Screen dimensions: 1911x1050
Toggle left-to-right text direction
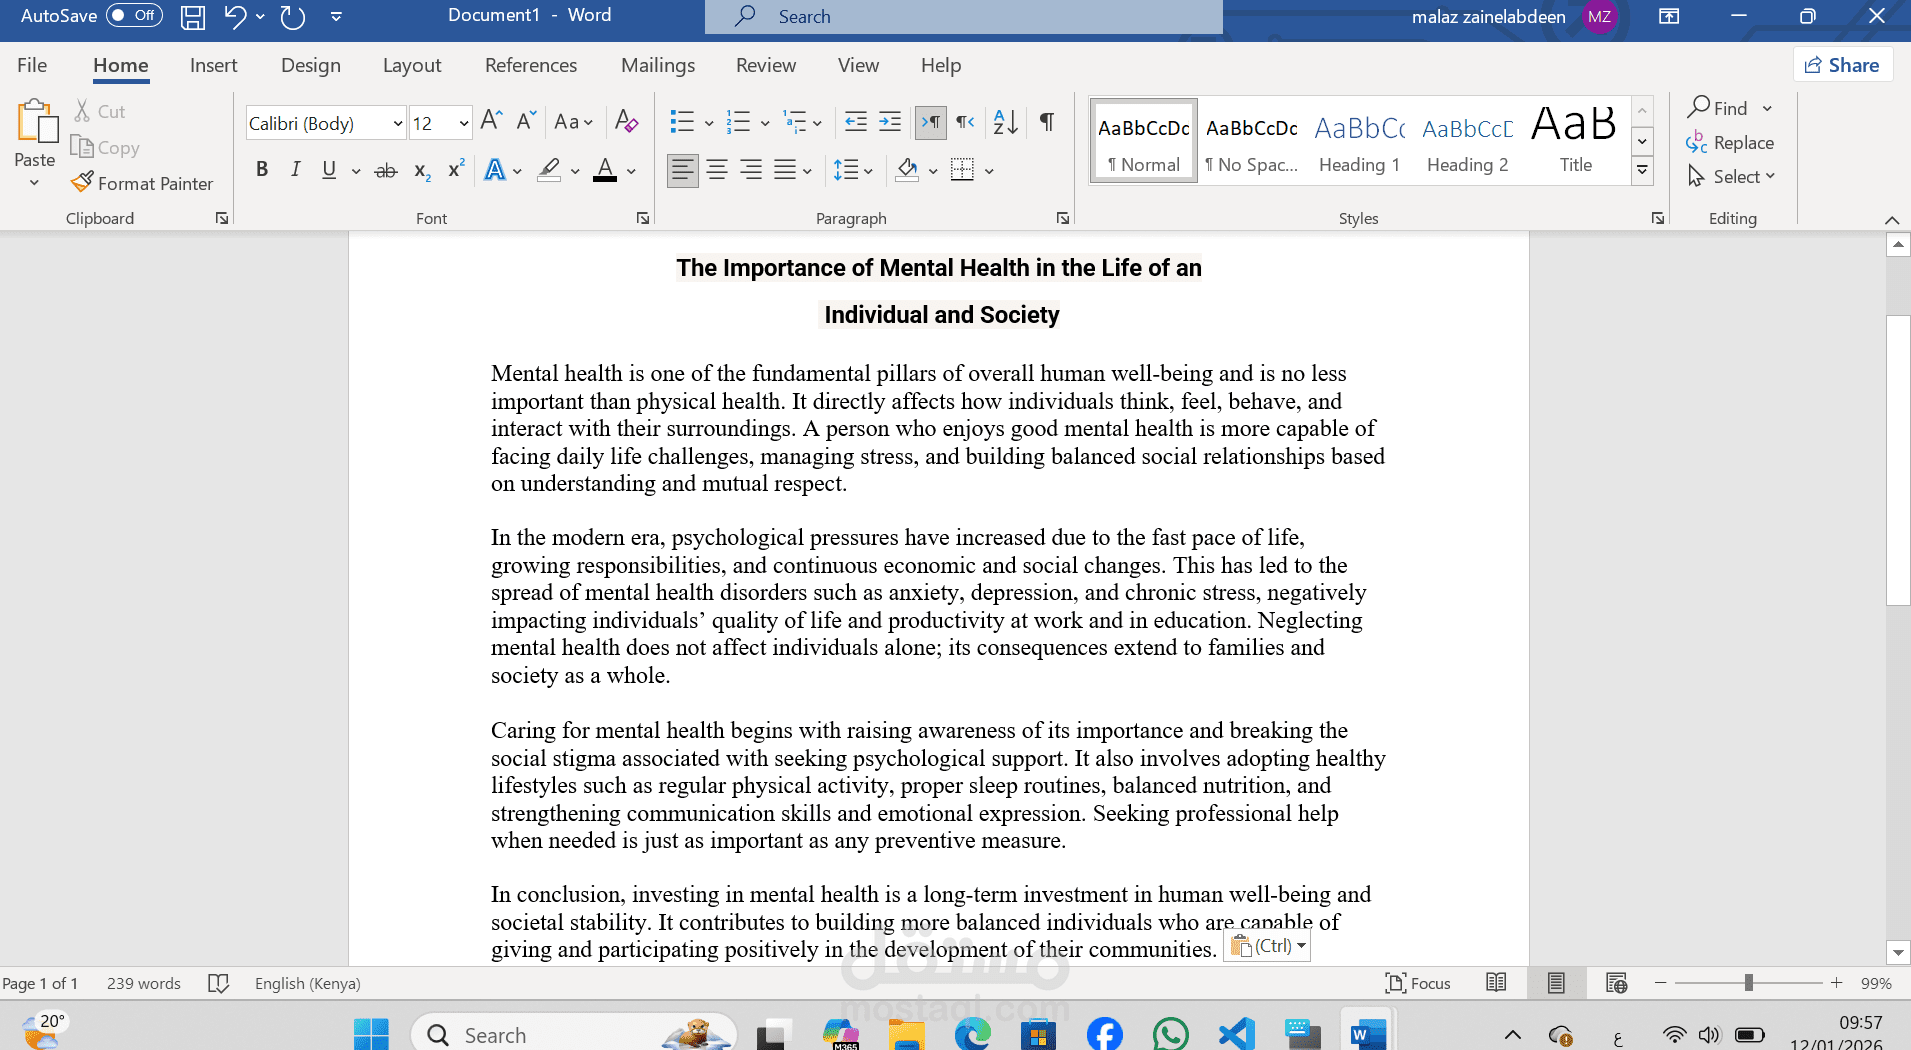click(931, 122)
